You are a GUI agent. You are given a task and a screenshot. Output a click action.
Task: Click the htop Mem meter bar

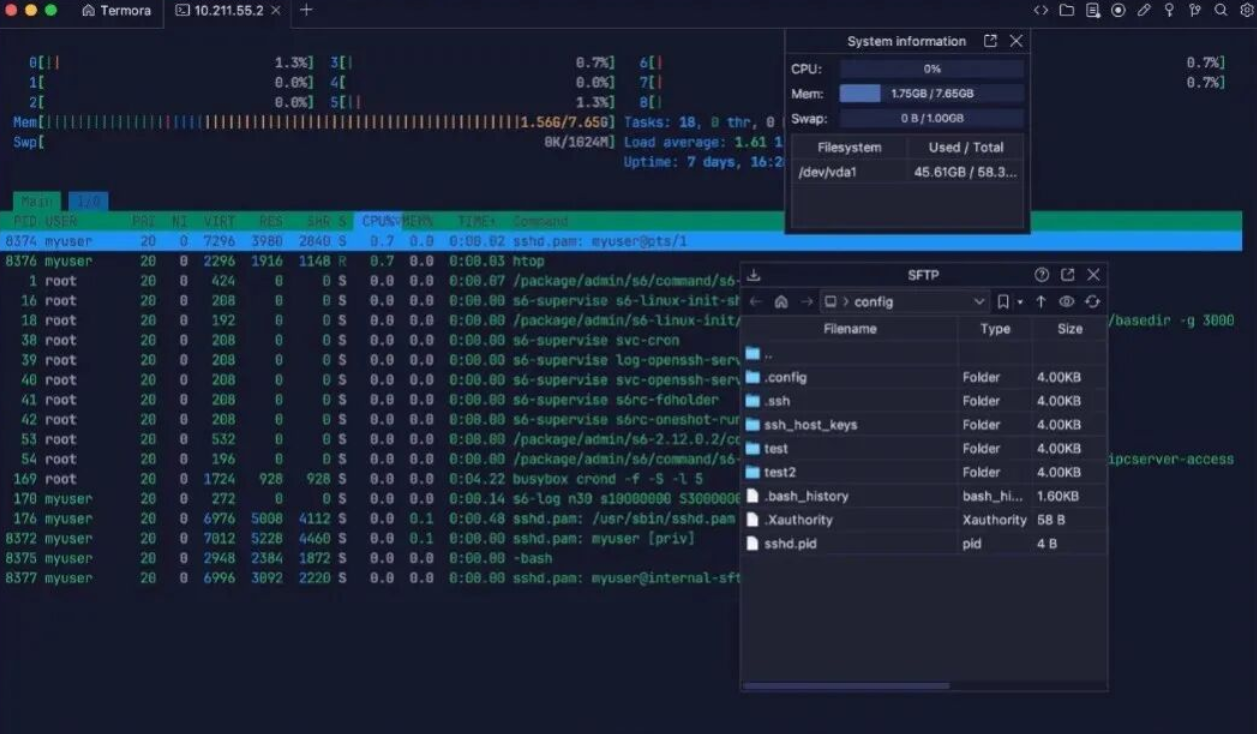click(313, 122)
